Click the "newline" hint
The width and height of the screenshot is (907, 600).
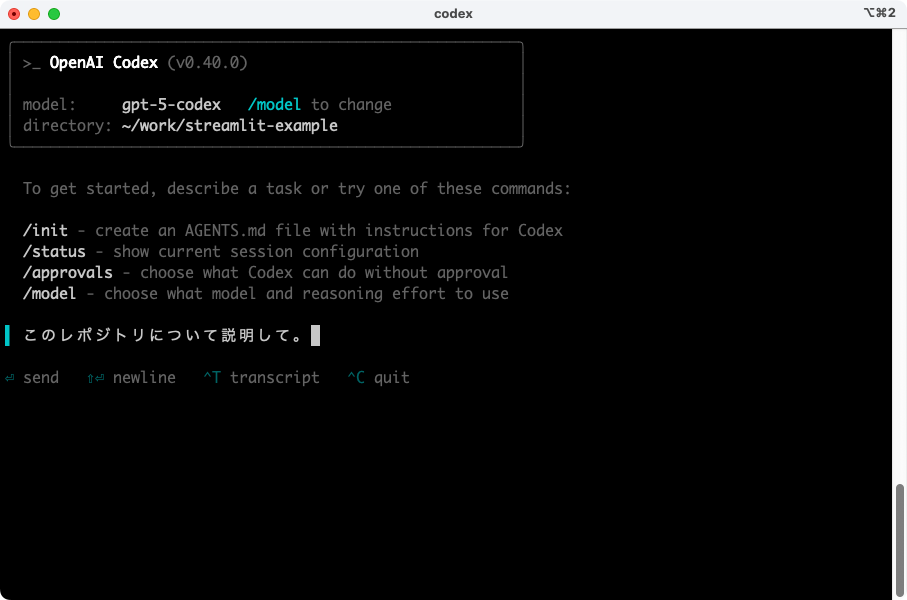pyautogui.click(x=144, y=378)
